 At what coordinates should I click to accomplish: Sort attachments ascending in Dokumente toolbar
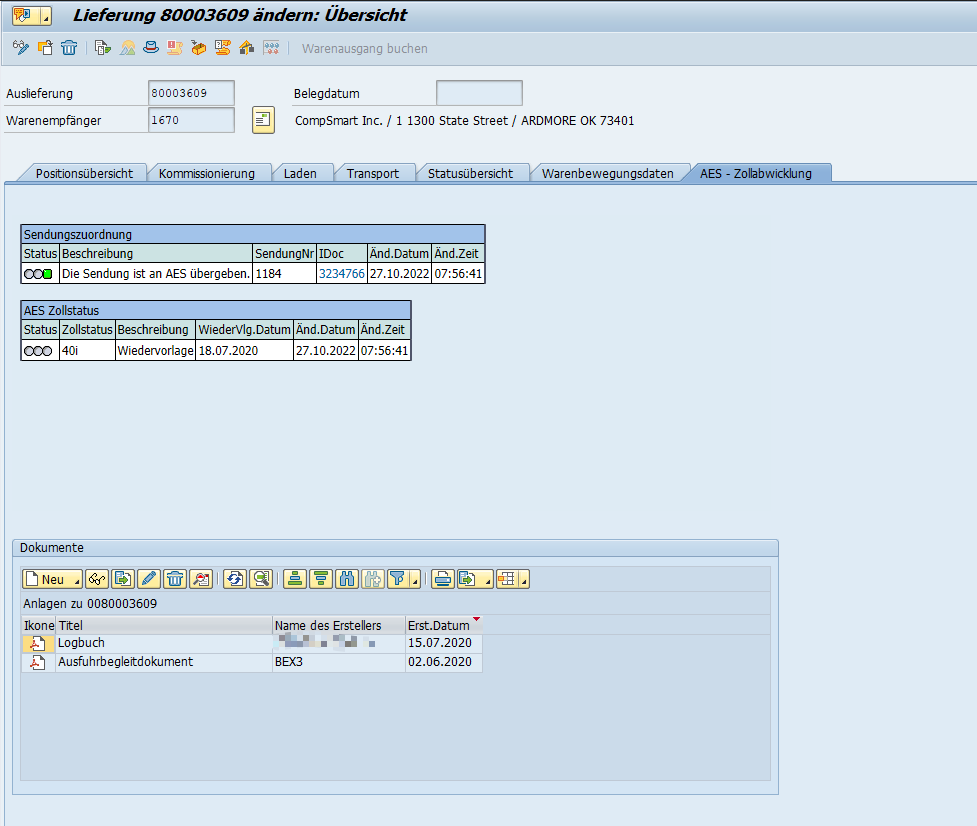point(295,579)
